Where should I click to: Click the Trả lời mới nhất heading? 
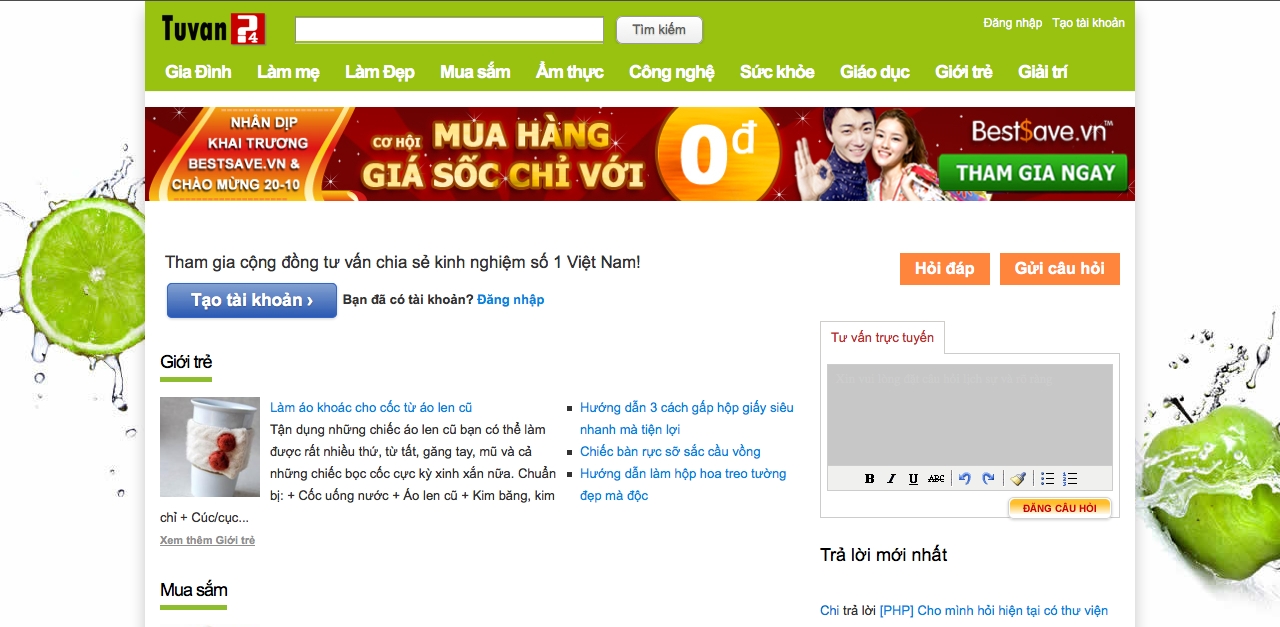pos(884,555)
